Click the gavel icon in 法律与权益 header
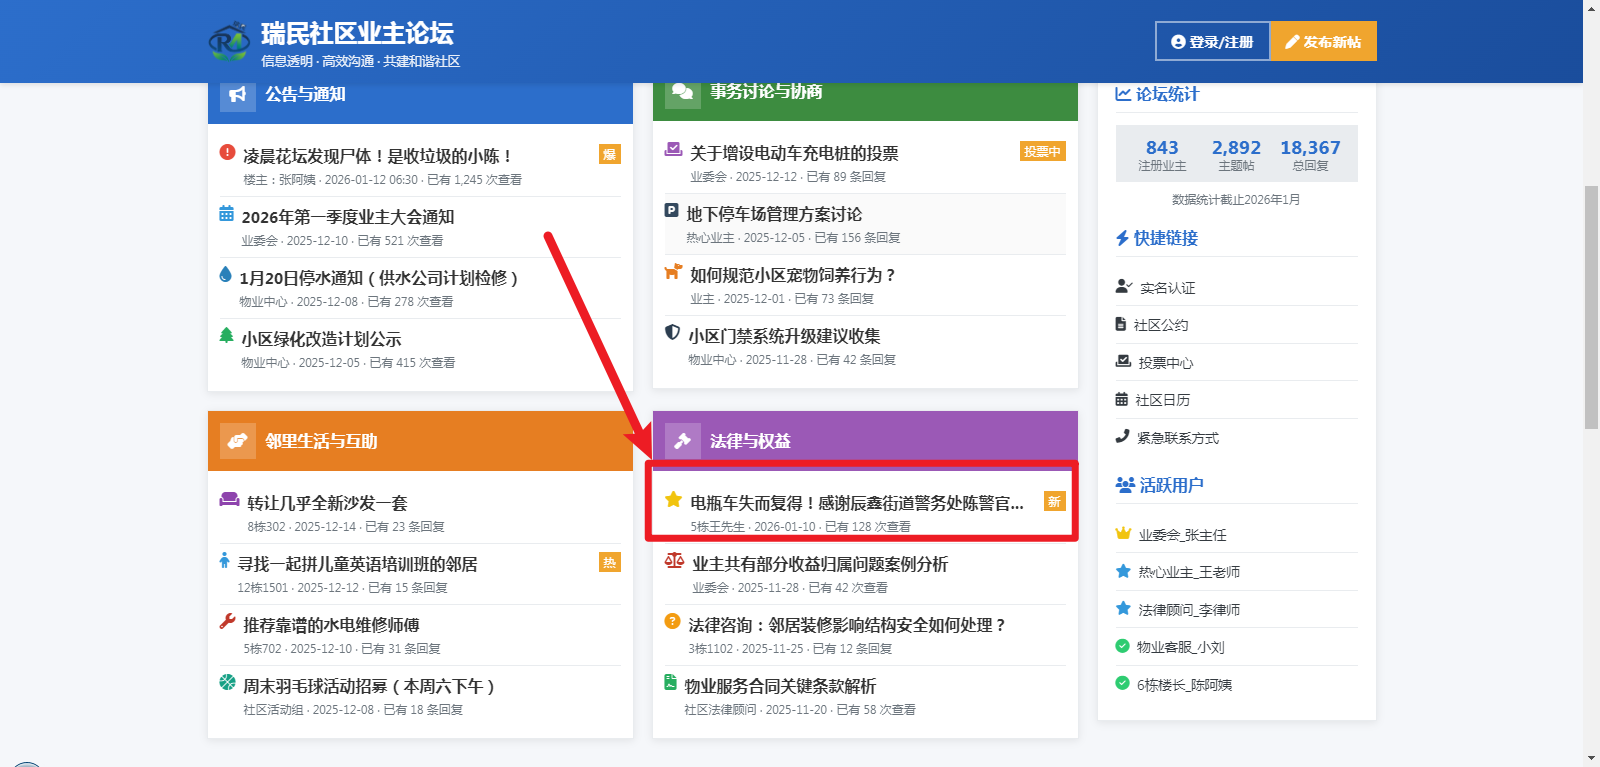The height and width of the screenshot is (767, 1600). coord(682,441)
